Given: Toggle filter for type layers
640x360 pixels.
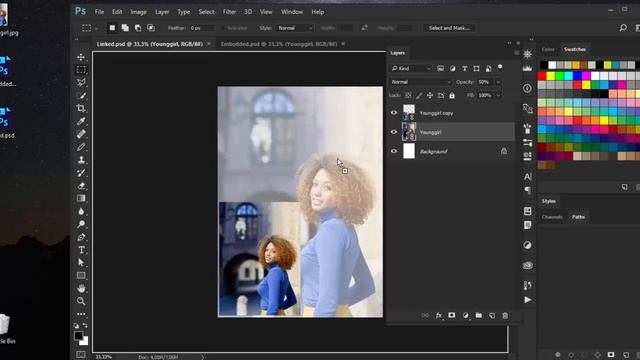Looking at the screenshot, I should point(464,69).
